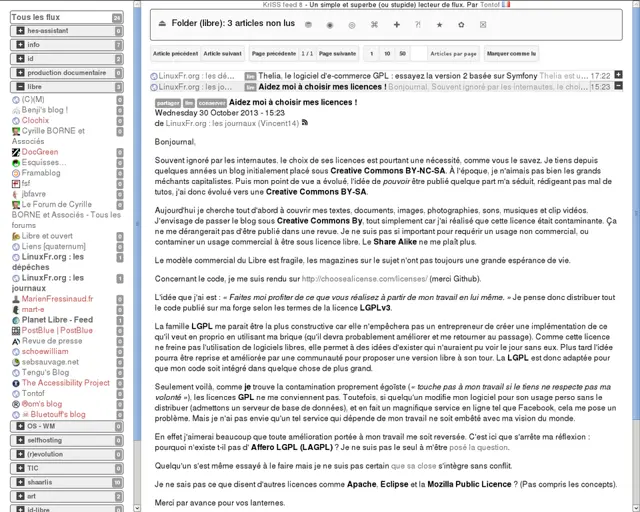Toggle read state of the Thelia article

click(250, 76)
